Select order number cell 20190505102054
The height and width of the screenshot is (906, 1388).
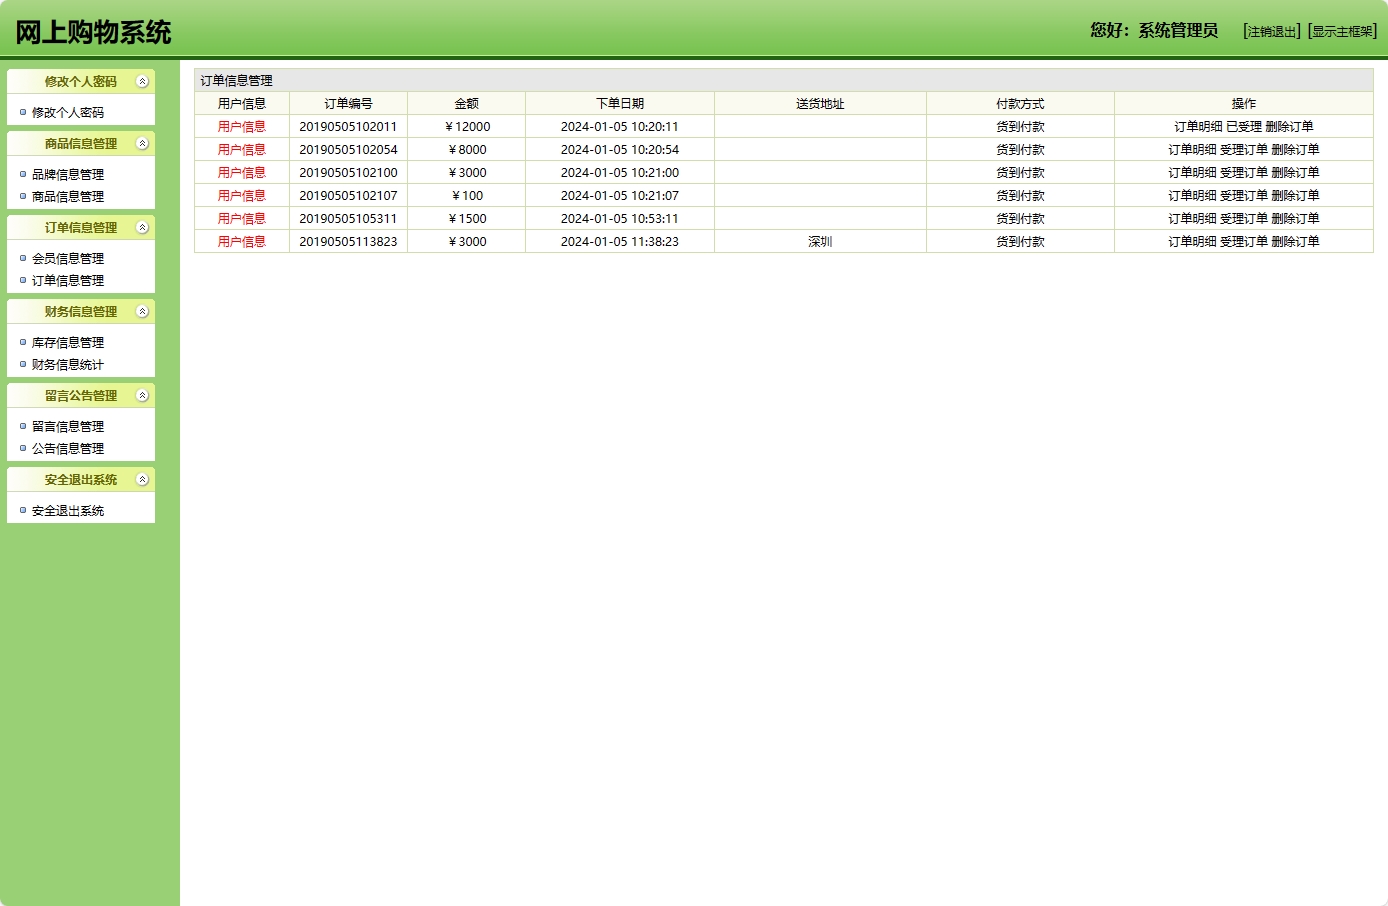pyautogui.click(x=348, y=150)
